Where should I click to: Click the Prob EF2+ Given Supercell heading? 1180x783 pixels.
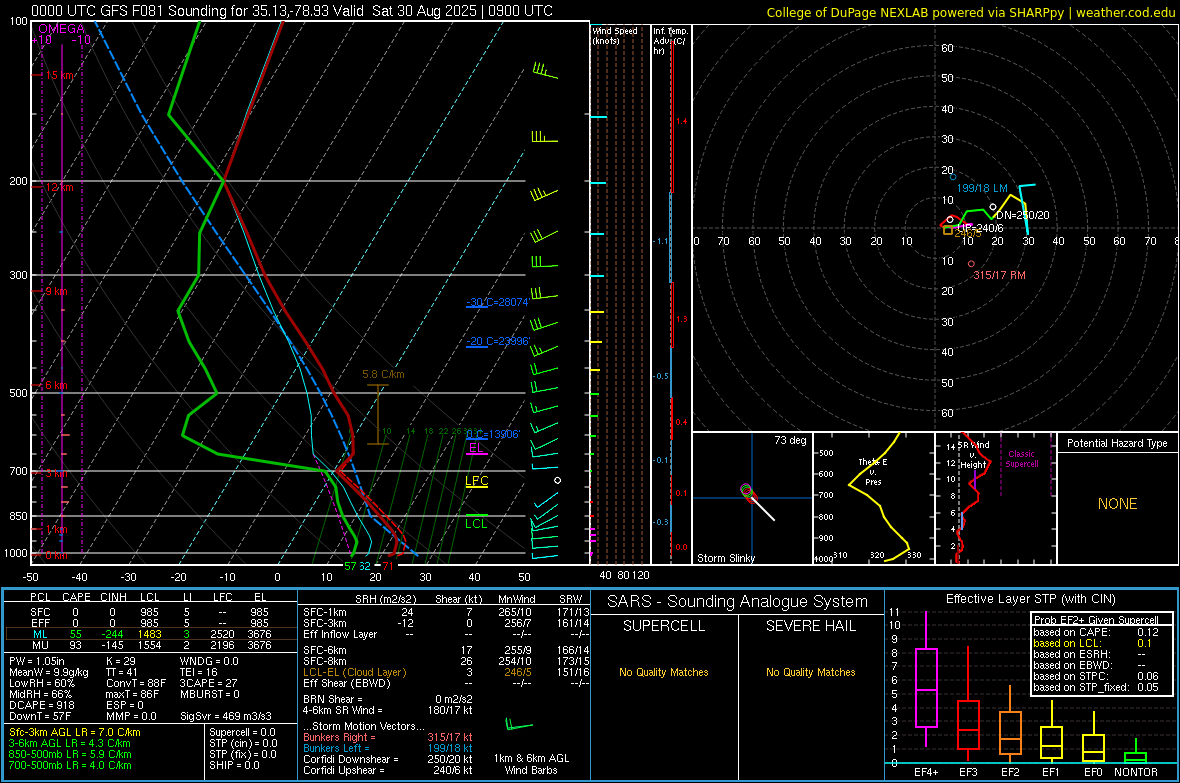pyautogui.click(x=1096, y=620)
